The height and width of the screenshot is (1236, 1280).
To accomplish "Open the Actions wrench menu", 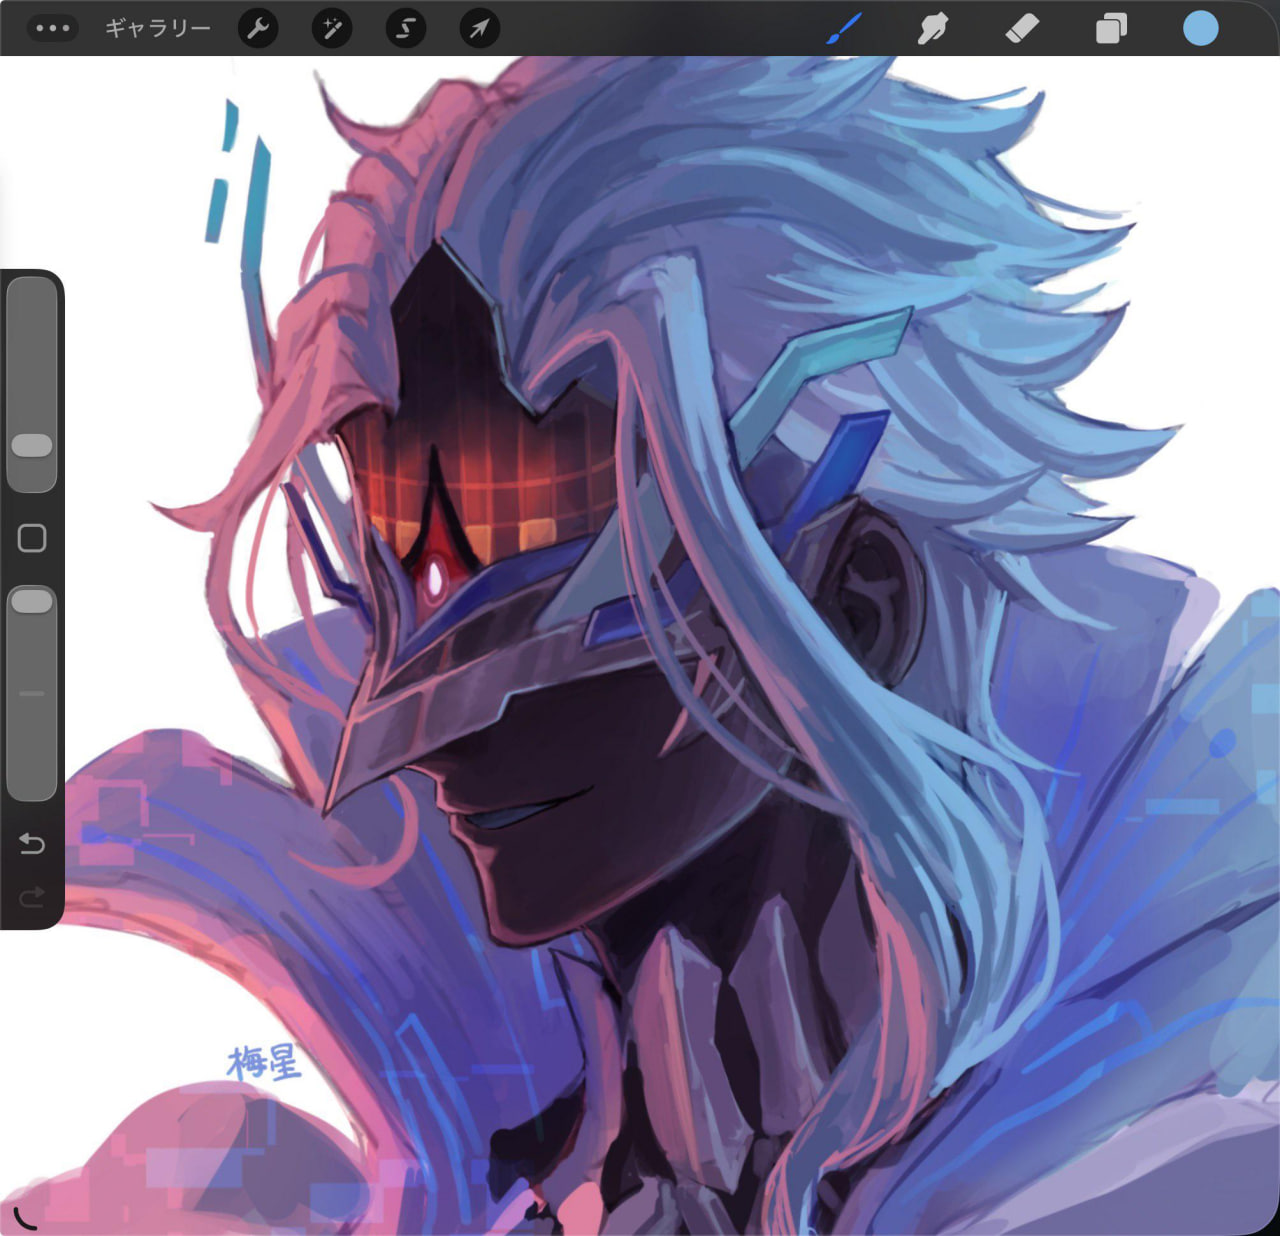I will (x=258, y=28).
